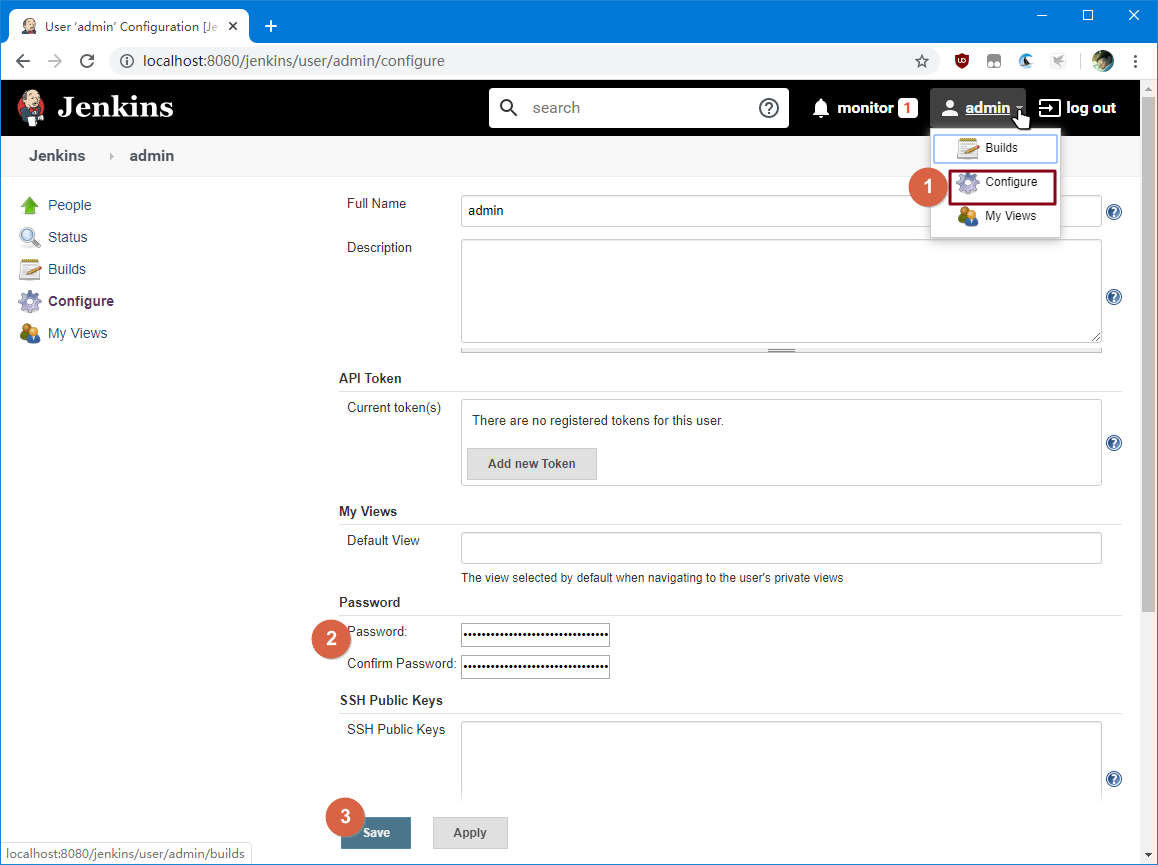The image size is (1158, 865).
Task: Click the Jenkins title text in header
Action: point(115,107)
